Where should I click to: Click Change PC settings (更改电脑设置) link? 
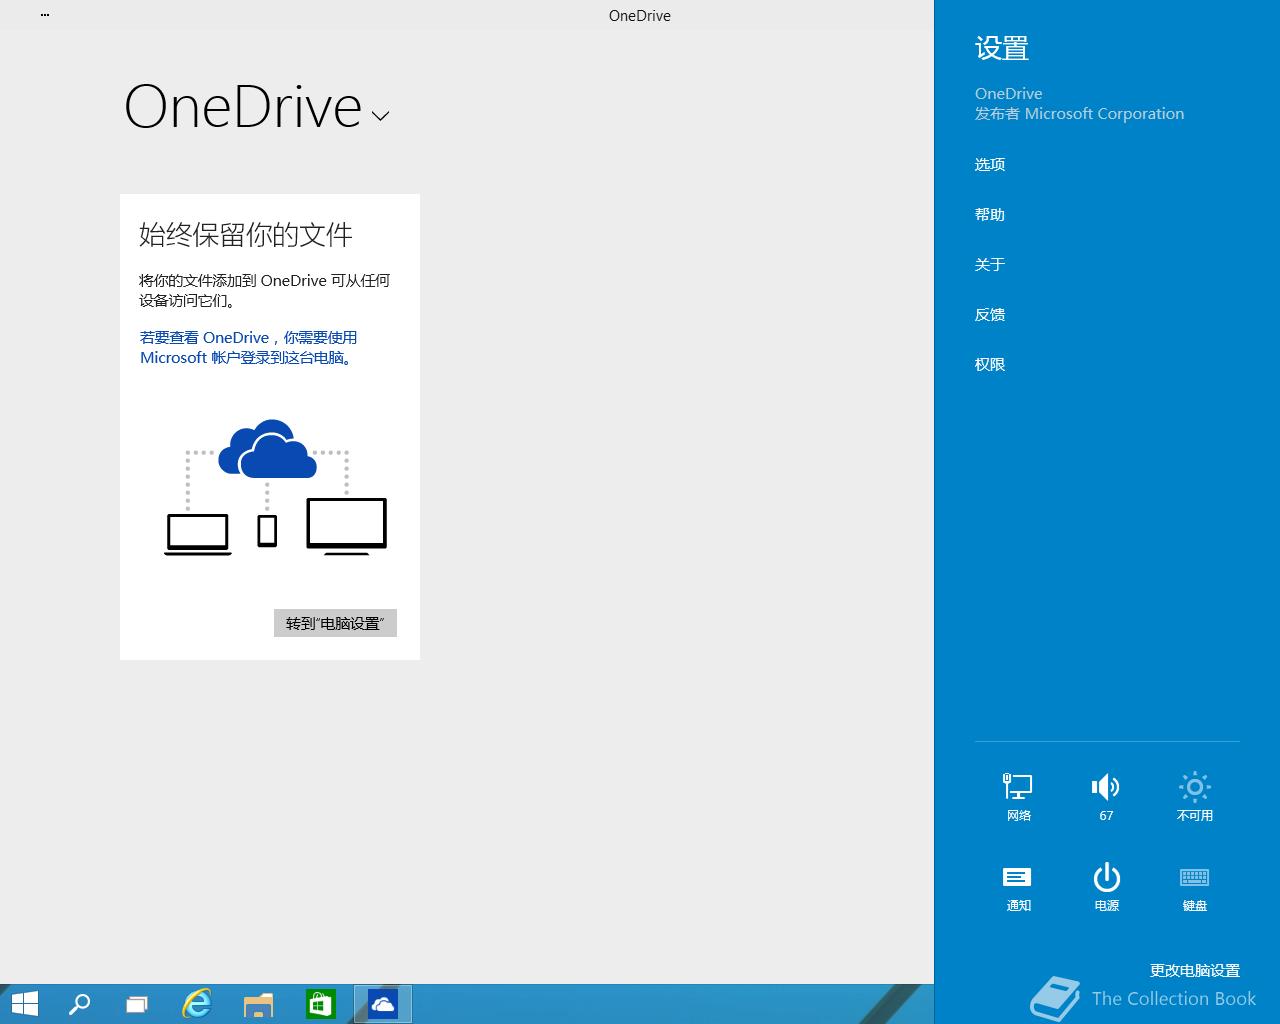1194,970
